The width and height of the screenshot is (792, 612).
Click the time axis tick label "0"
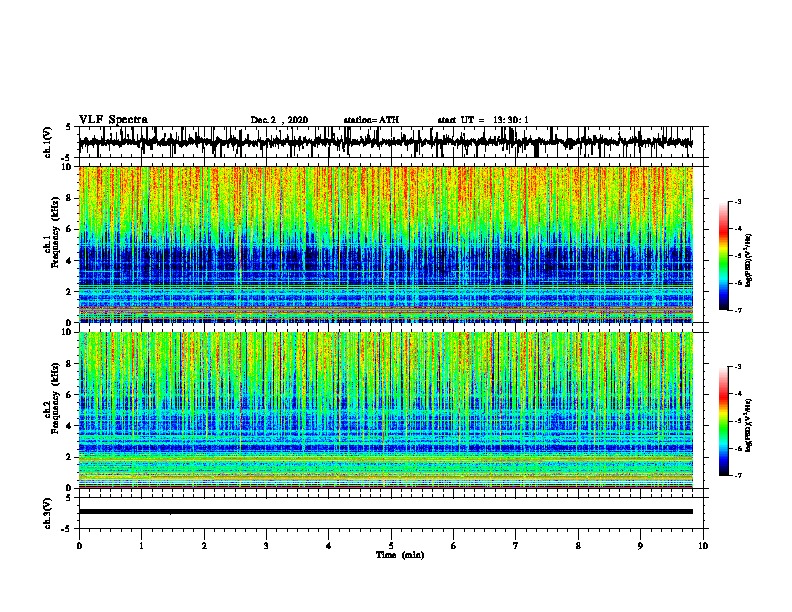[x=79, y=546]
